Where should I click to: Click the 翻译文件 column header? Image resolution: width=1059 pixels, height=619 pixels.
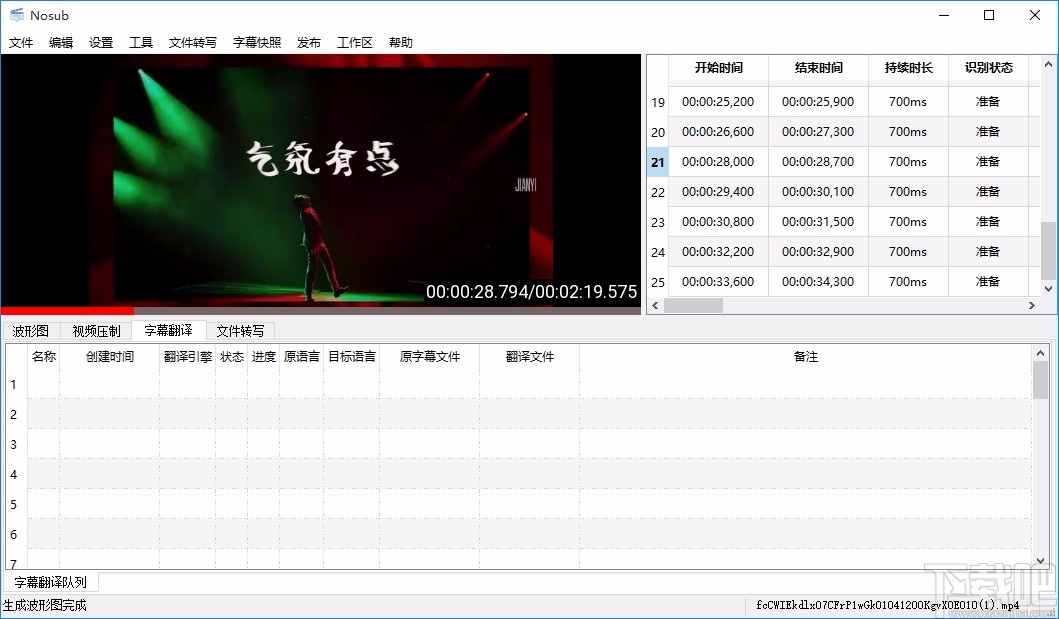(530, 356)
